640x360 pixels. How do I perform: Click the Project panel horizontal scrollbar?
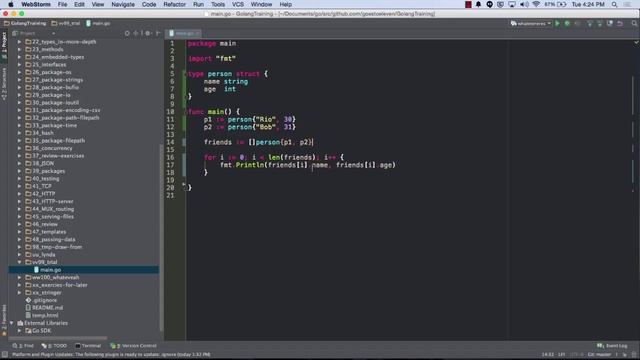[58, 338]
